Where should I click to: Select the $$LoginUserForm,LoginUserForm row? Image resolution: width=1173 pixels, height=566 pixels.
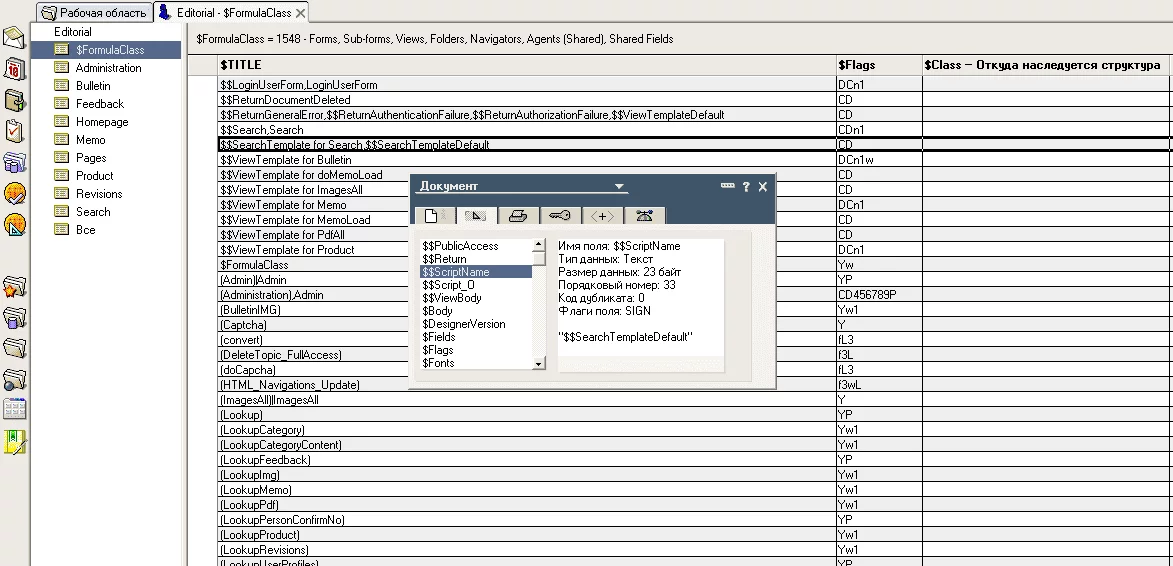click(298, 85)
